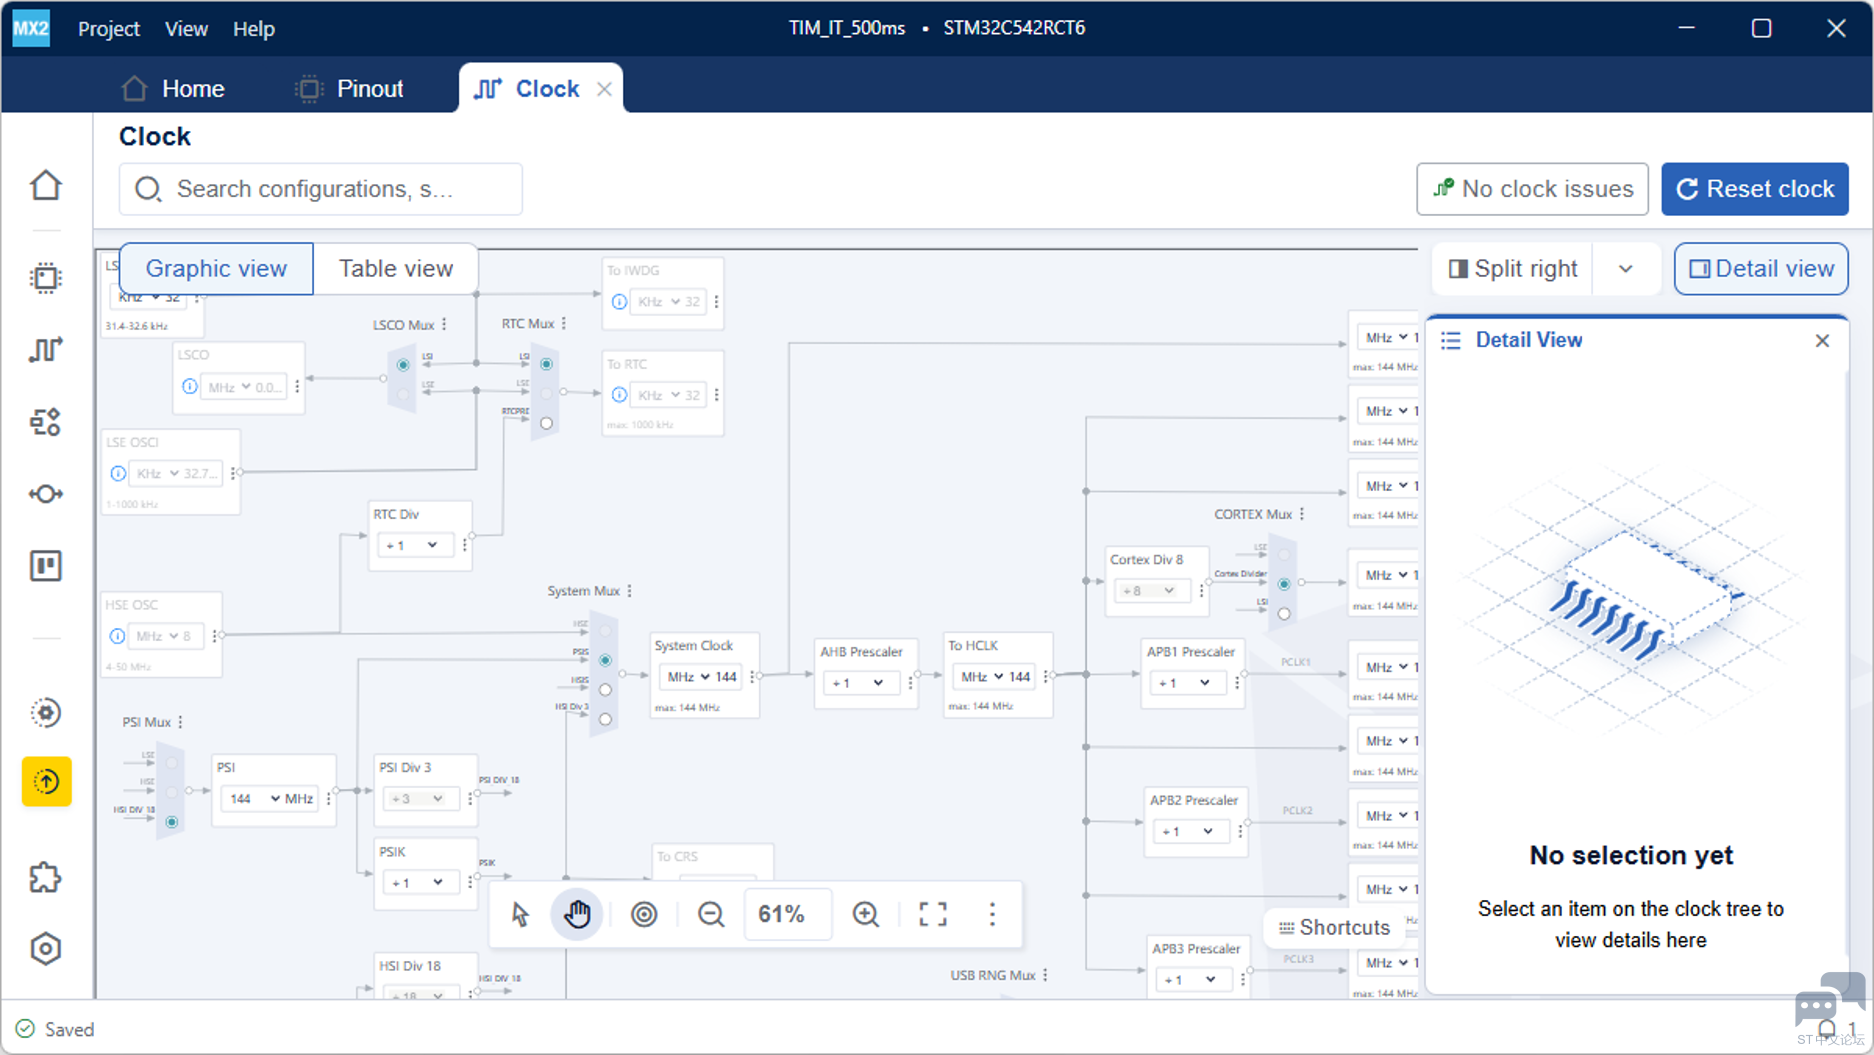Open the View menu
The image size is (1874, 1055).
click(186, 29)
